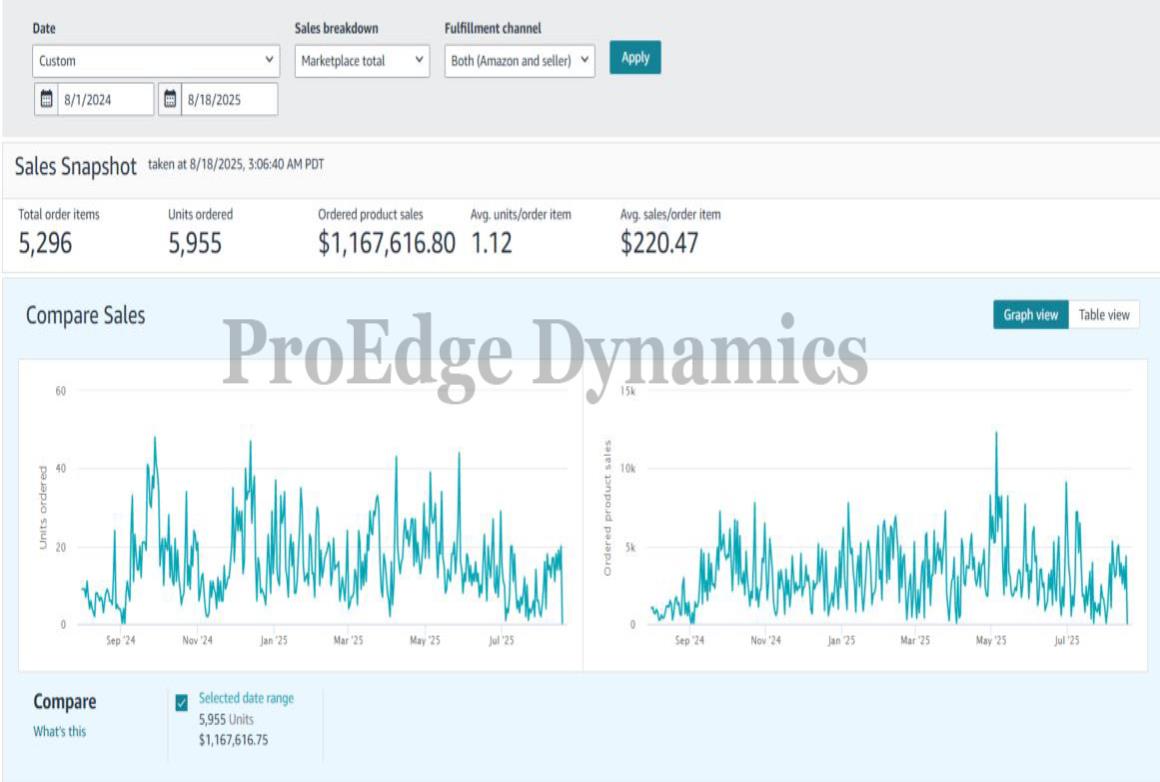Open the Fulfillment channel dropdown

520,61
